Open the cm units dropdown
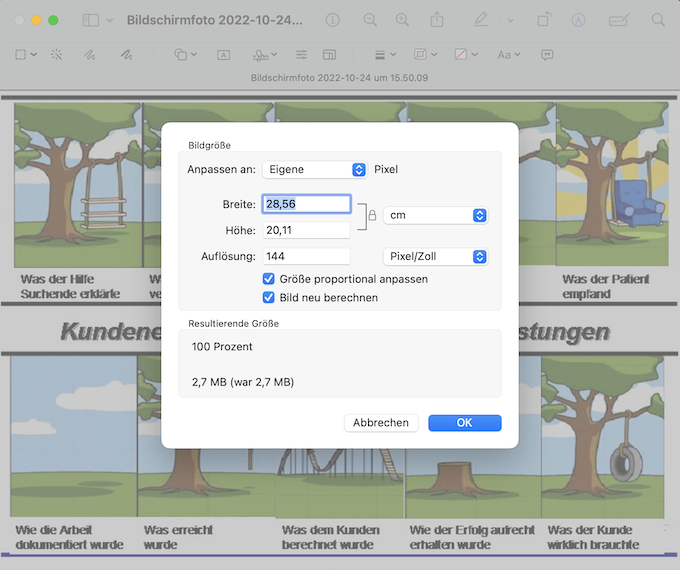 pyautogui.click(x=435, y=216)
